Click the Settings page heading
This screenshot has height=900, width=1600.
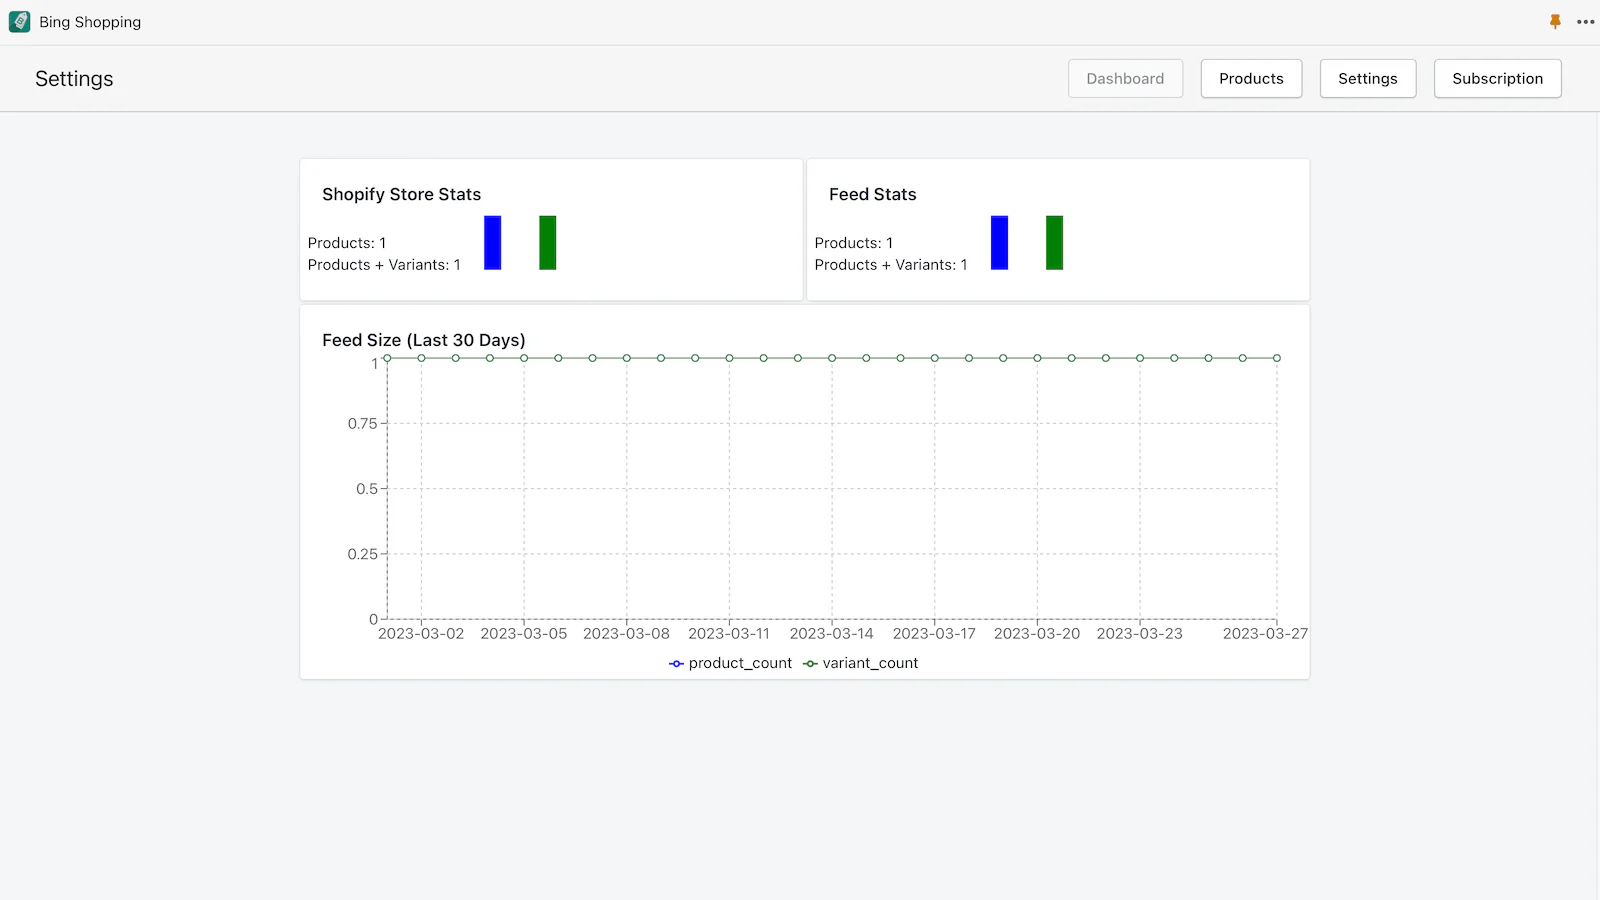click(74, 78)
